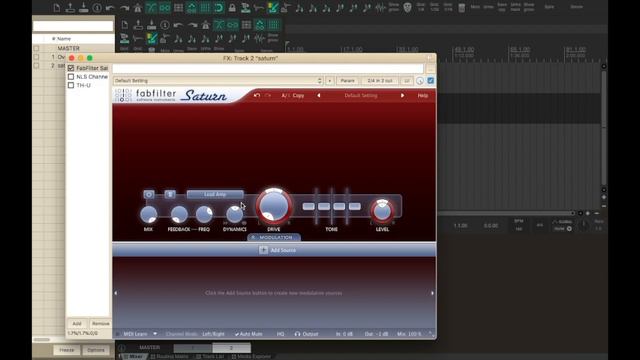The width and height of the screenshot is (640, 360).
Task: Go to next Saturn preset arrow
Action: tap(402, 96)
